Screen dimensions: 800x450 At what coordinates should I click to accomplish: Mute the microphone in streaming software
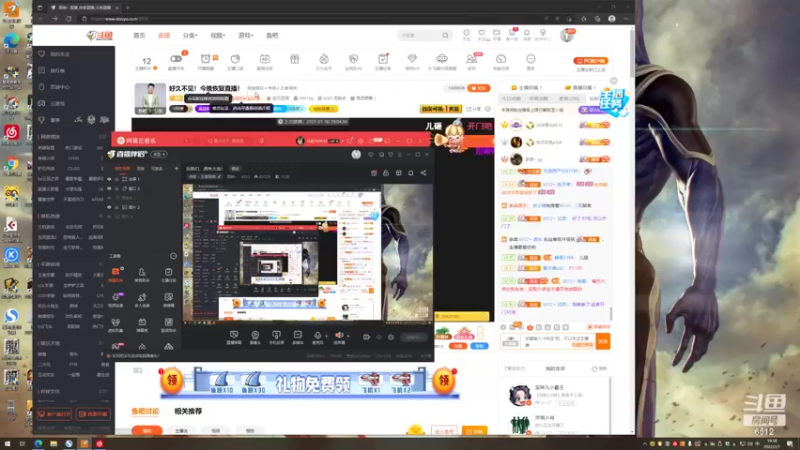click(318, 335)
